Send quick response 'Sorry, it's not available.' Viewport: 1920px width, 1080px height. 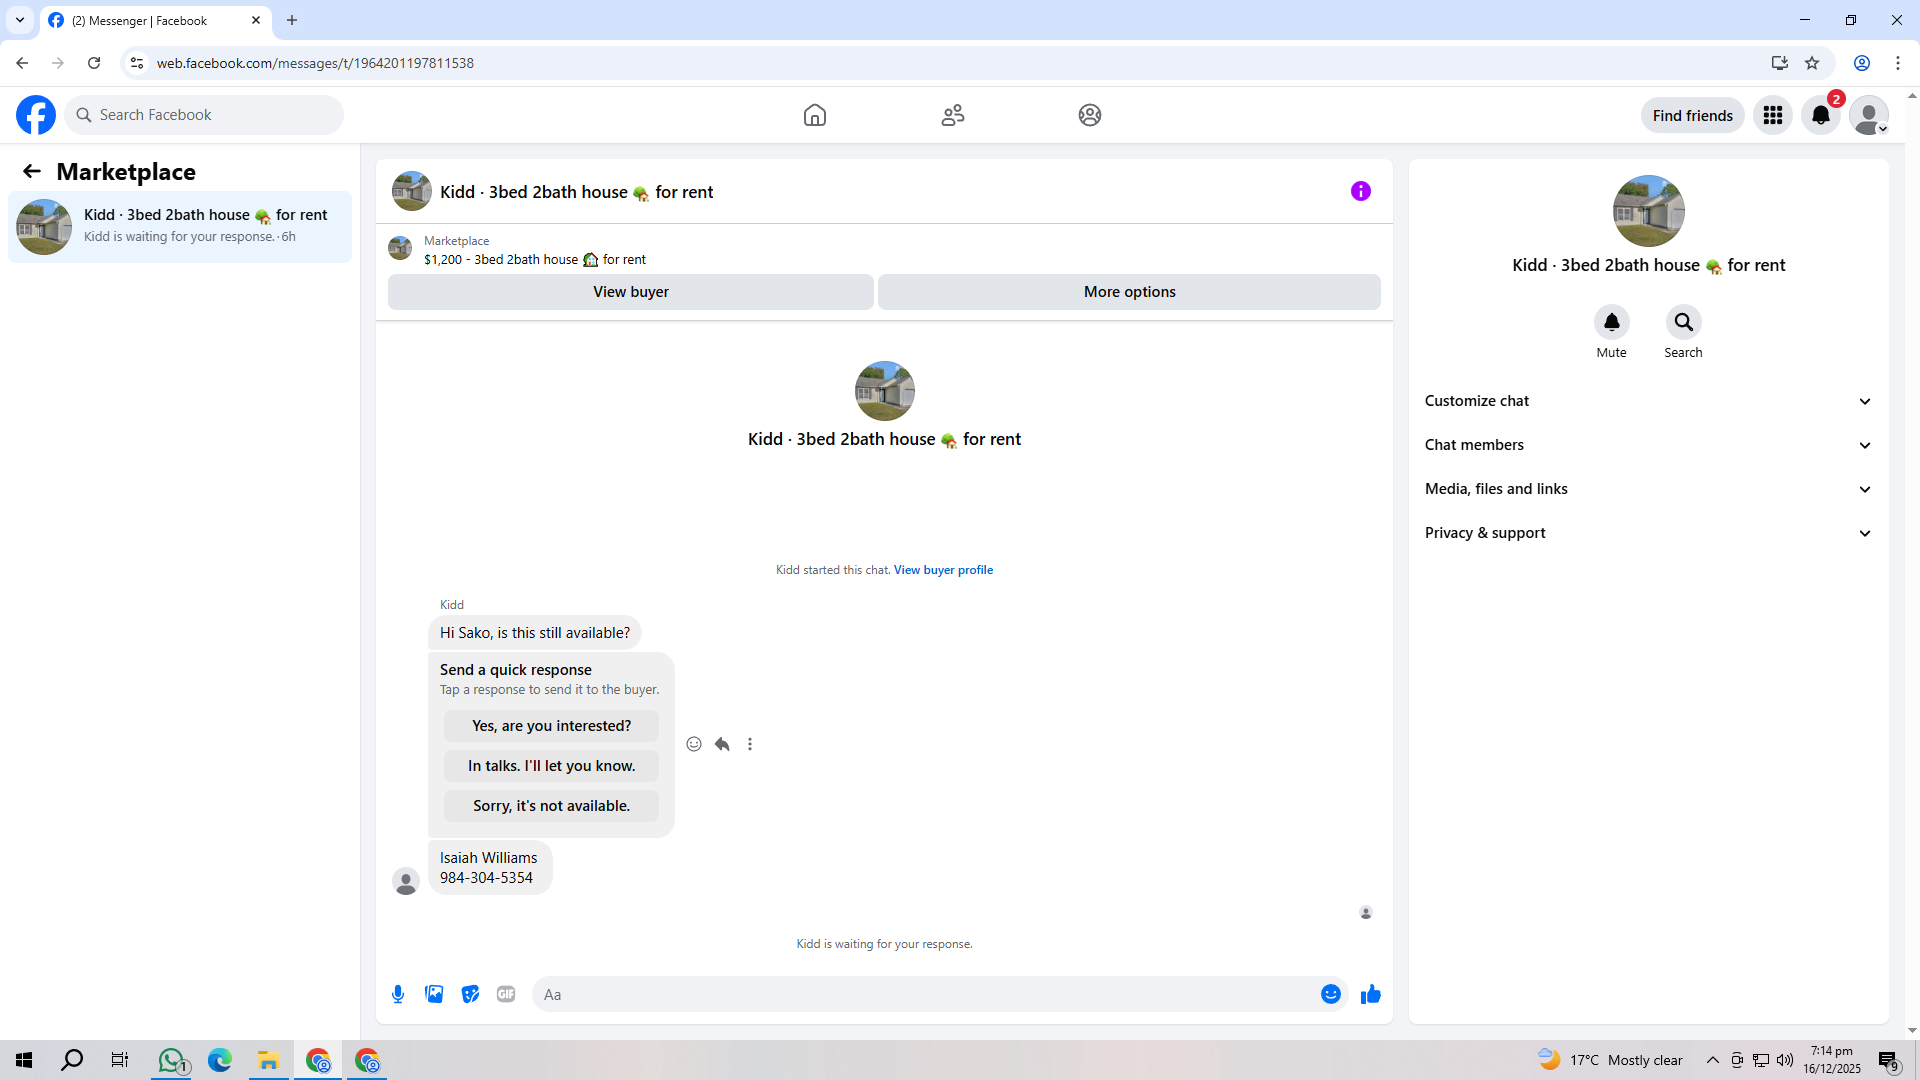pyautogui.click(x=552, y=806)
